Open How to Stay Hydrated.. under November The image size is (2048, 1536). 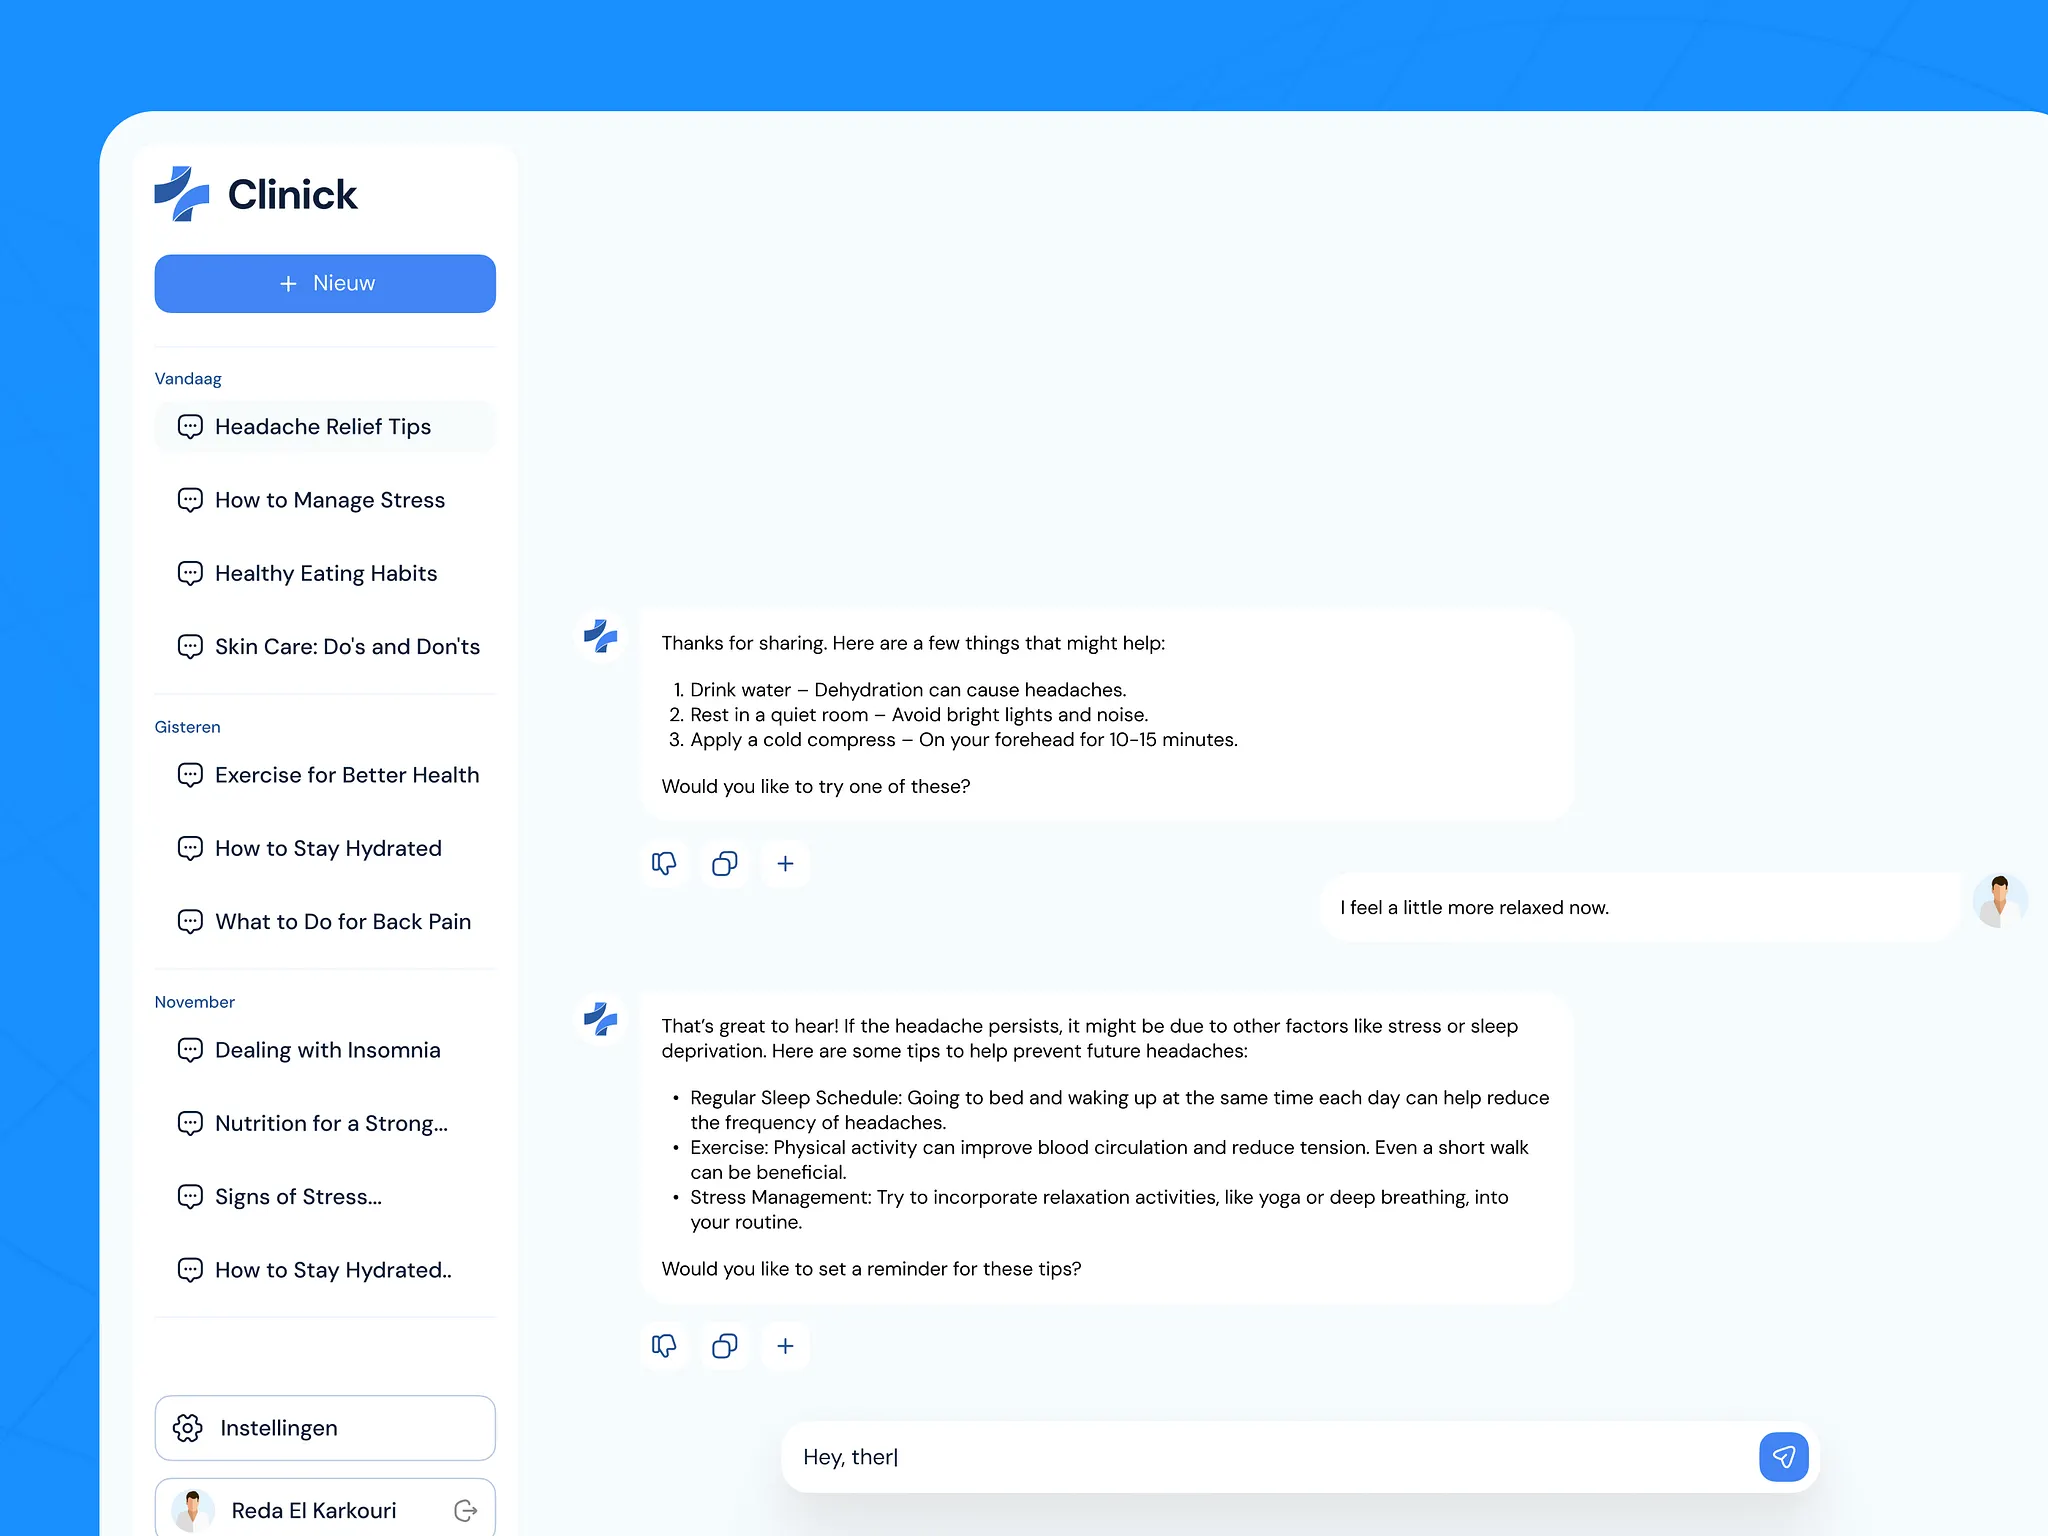click(x=325, y=1270)
